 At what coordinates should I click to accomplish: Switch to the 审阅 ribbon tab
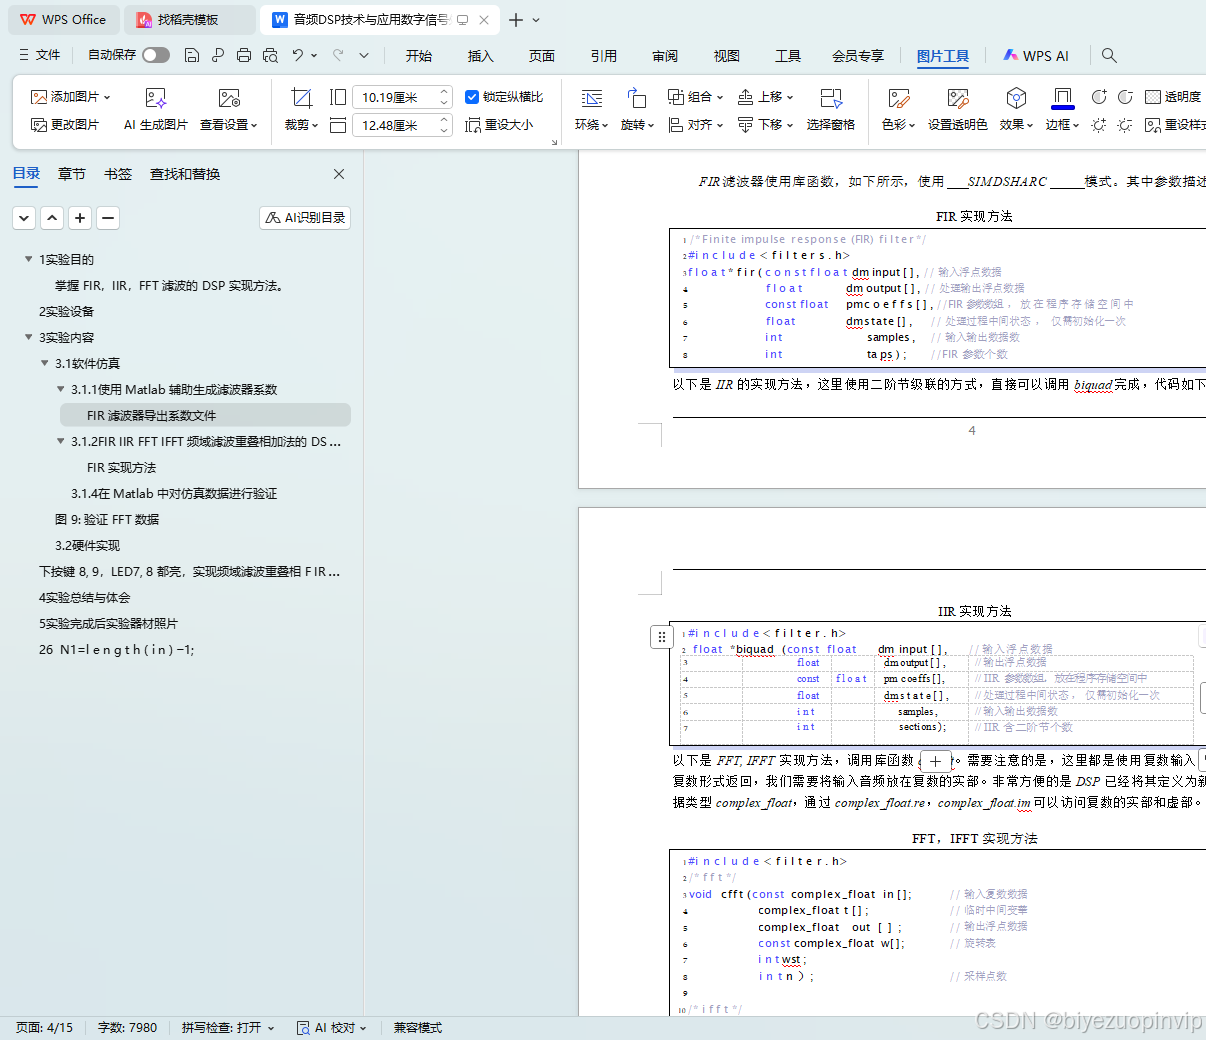click(665, 56)
